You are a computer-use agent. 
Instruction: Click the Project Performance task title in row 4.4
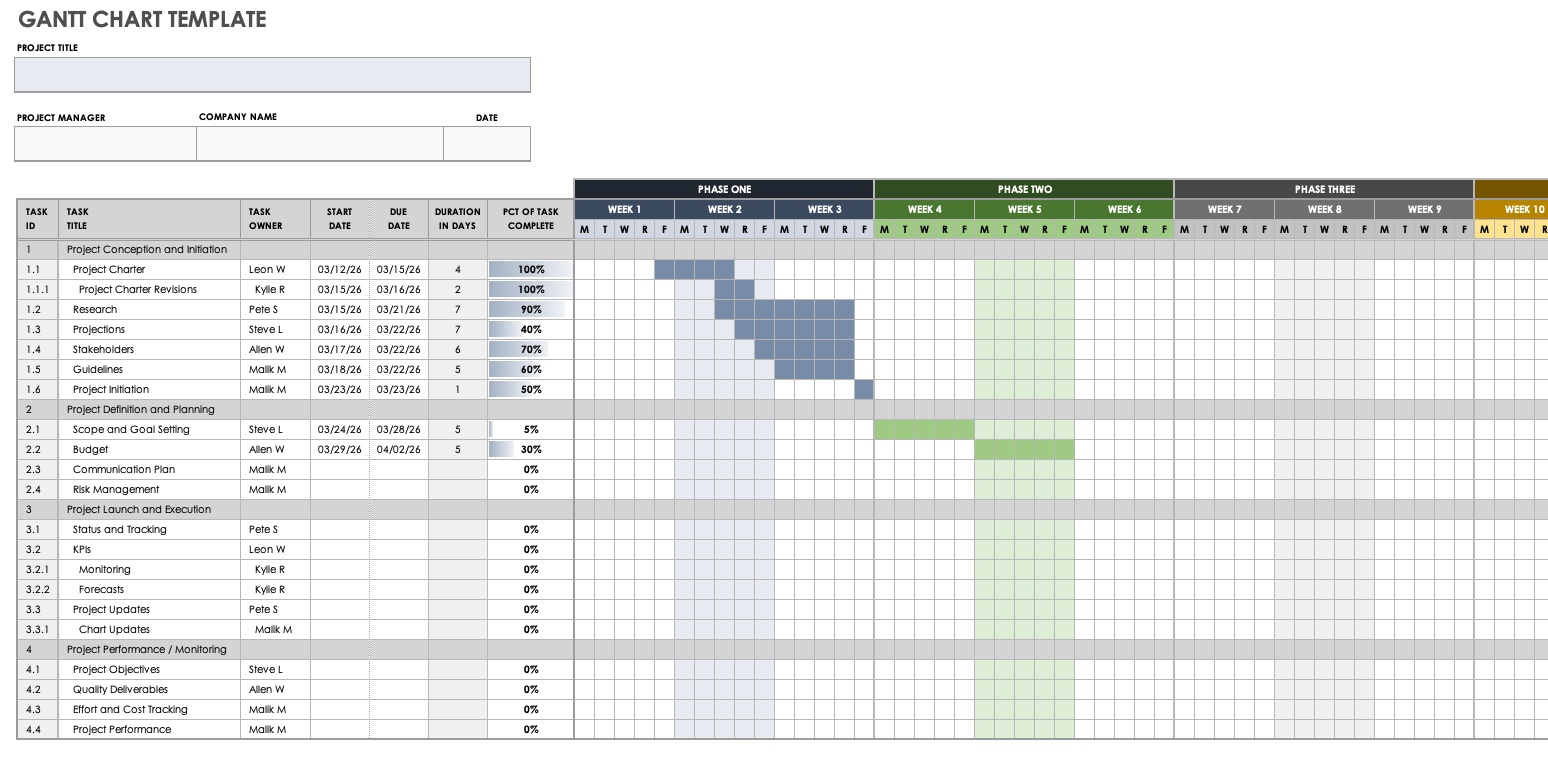point(122,729)
